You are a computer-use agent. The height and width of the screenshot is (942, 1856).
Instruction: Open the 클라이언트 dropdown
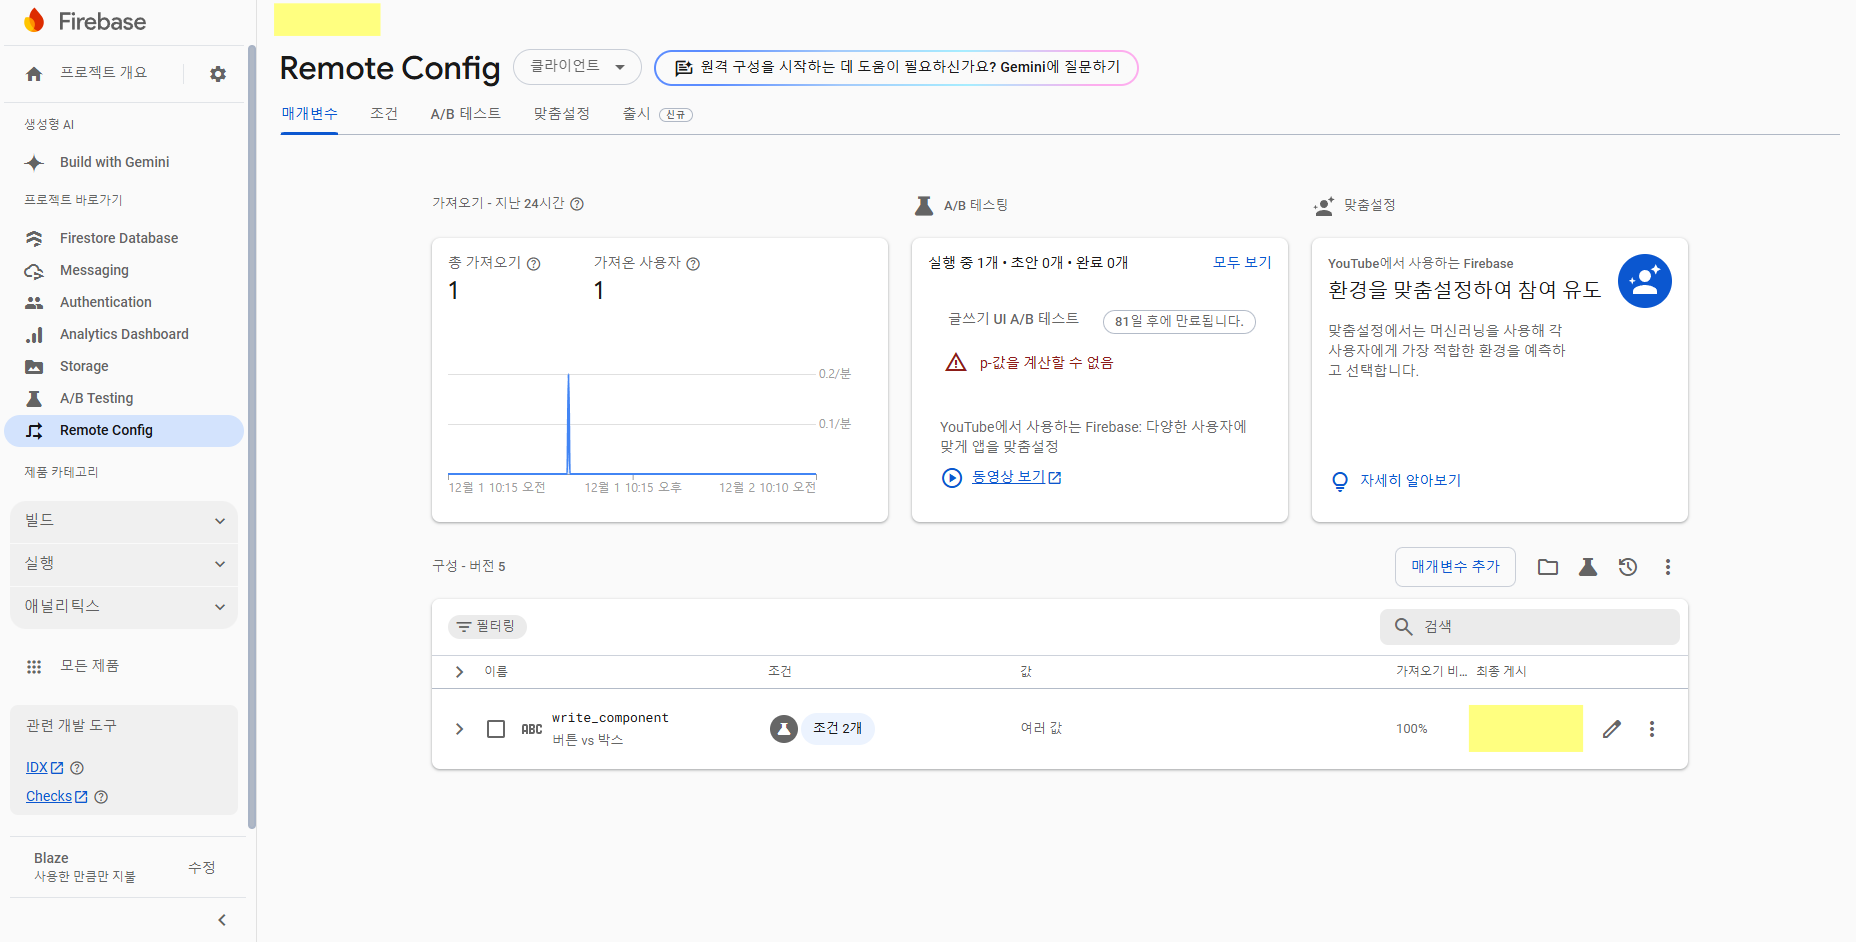click(x=577, y=67)
